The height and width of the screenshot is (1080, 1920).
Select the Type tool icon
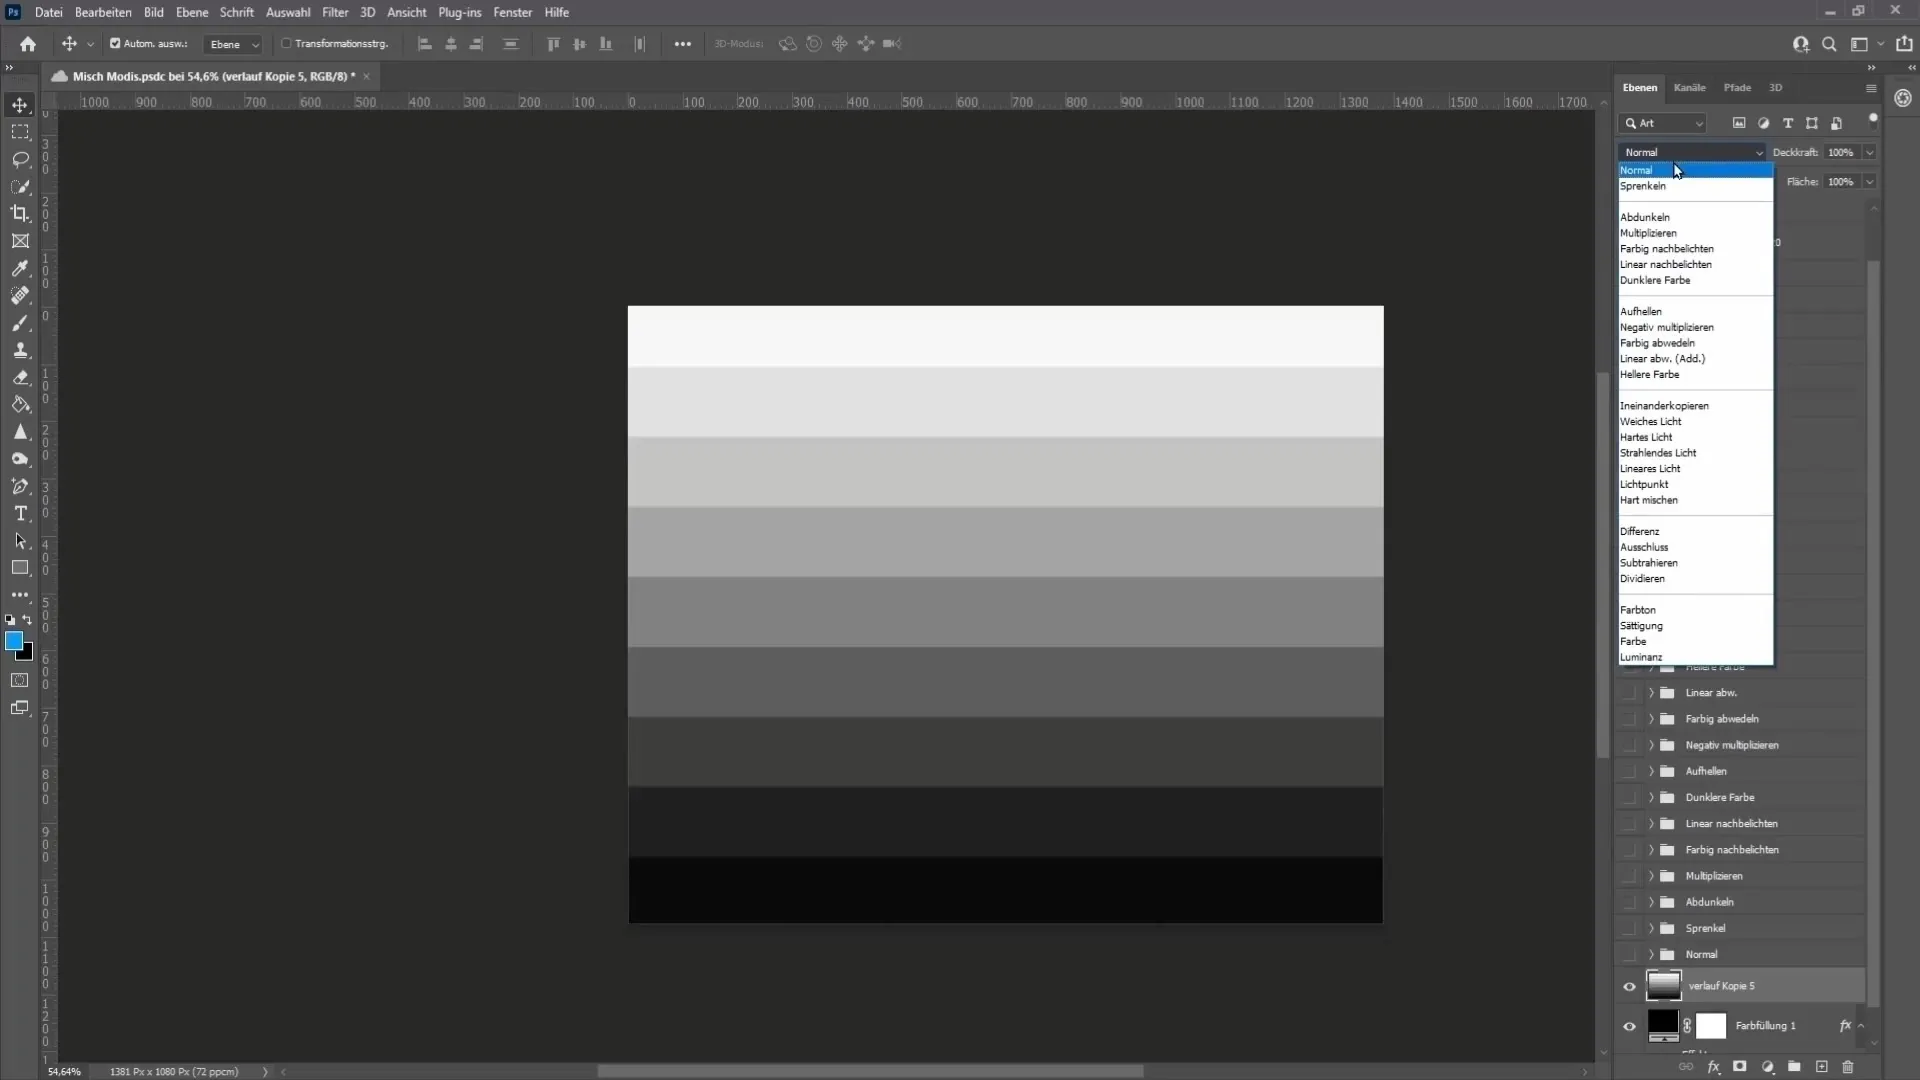click(x=20, y=514)
